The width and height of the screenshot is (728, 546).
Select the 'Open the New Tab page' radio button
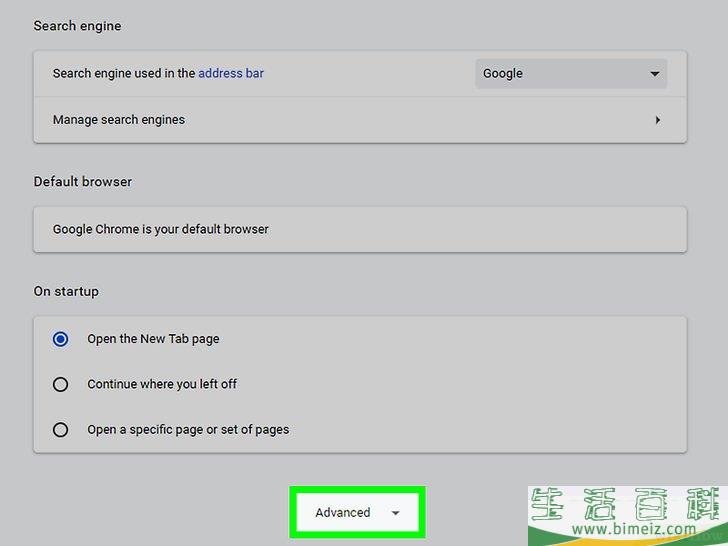click(x=61, y=339)
